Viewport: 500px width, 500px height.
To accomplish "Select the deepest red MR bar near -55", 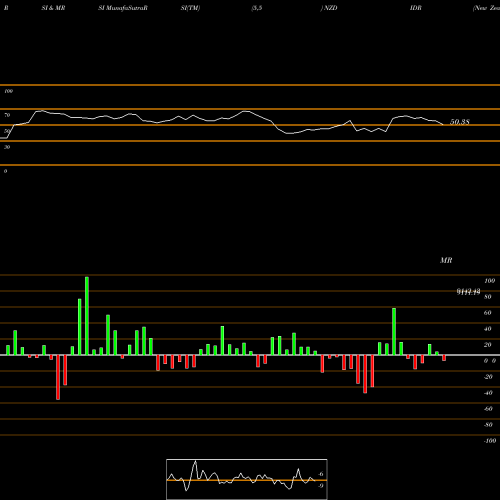I will (x=58, y=377).
